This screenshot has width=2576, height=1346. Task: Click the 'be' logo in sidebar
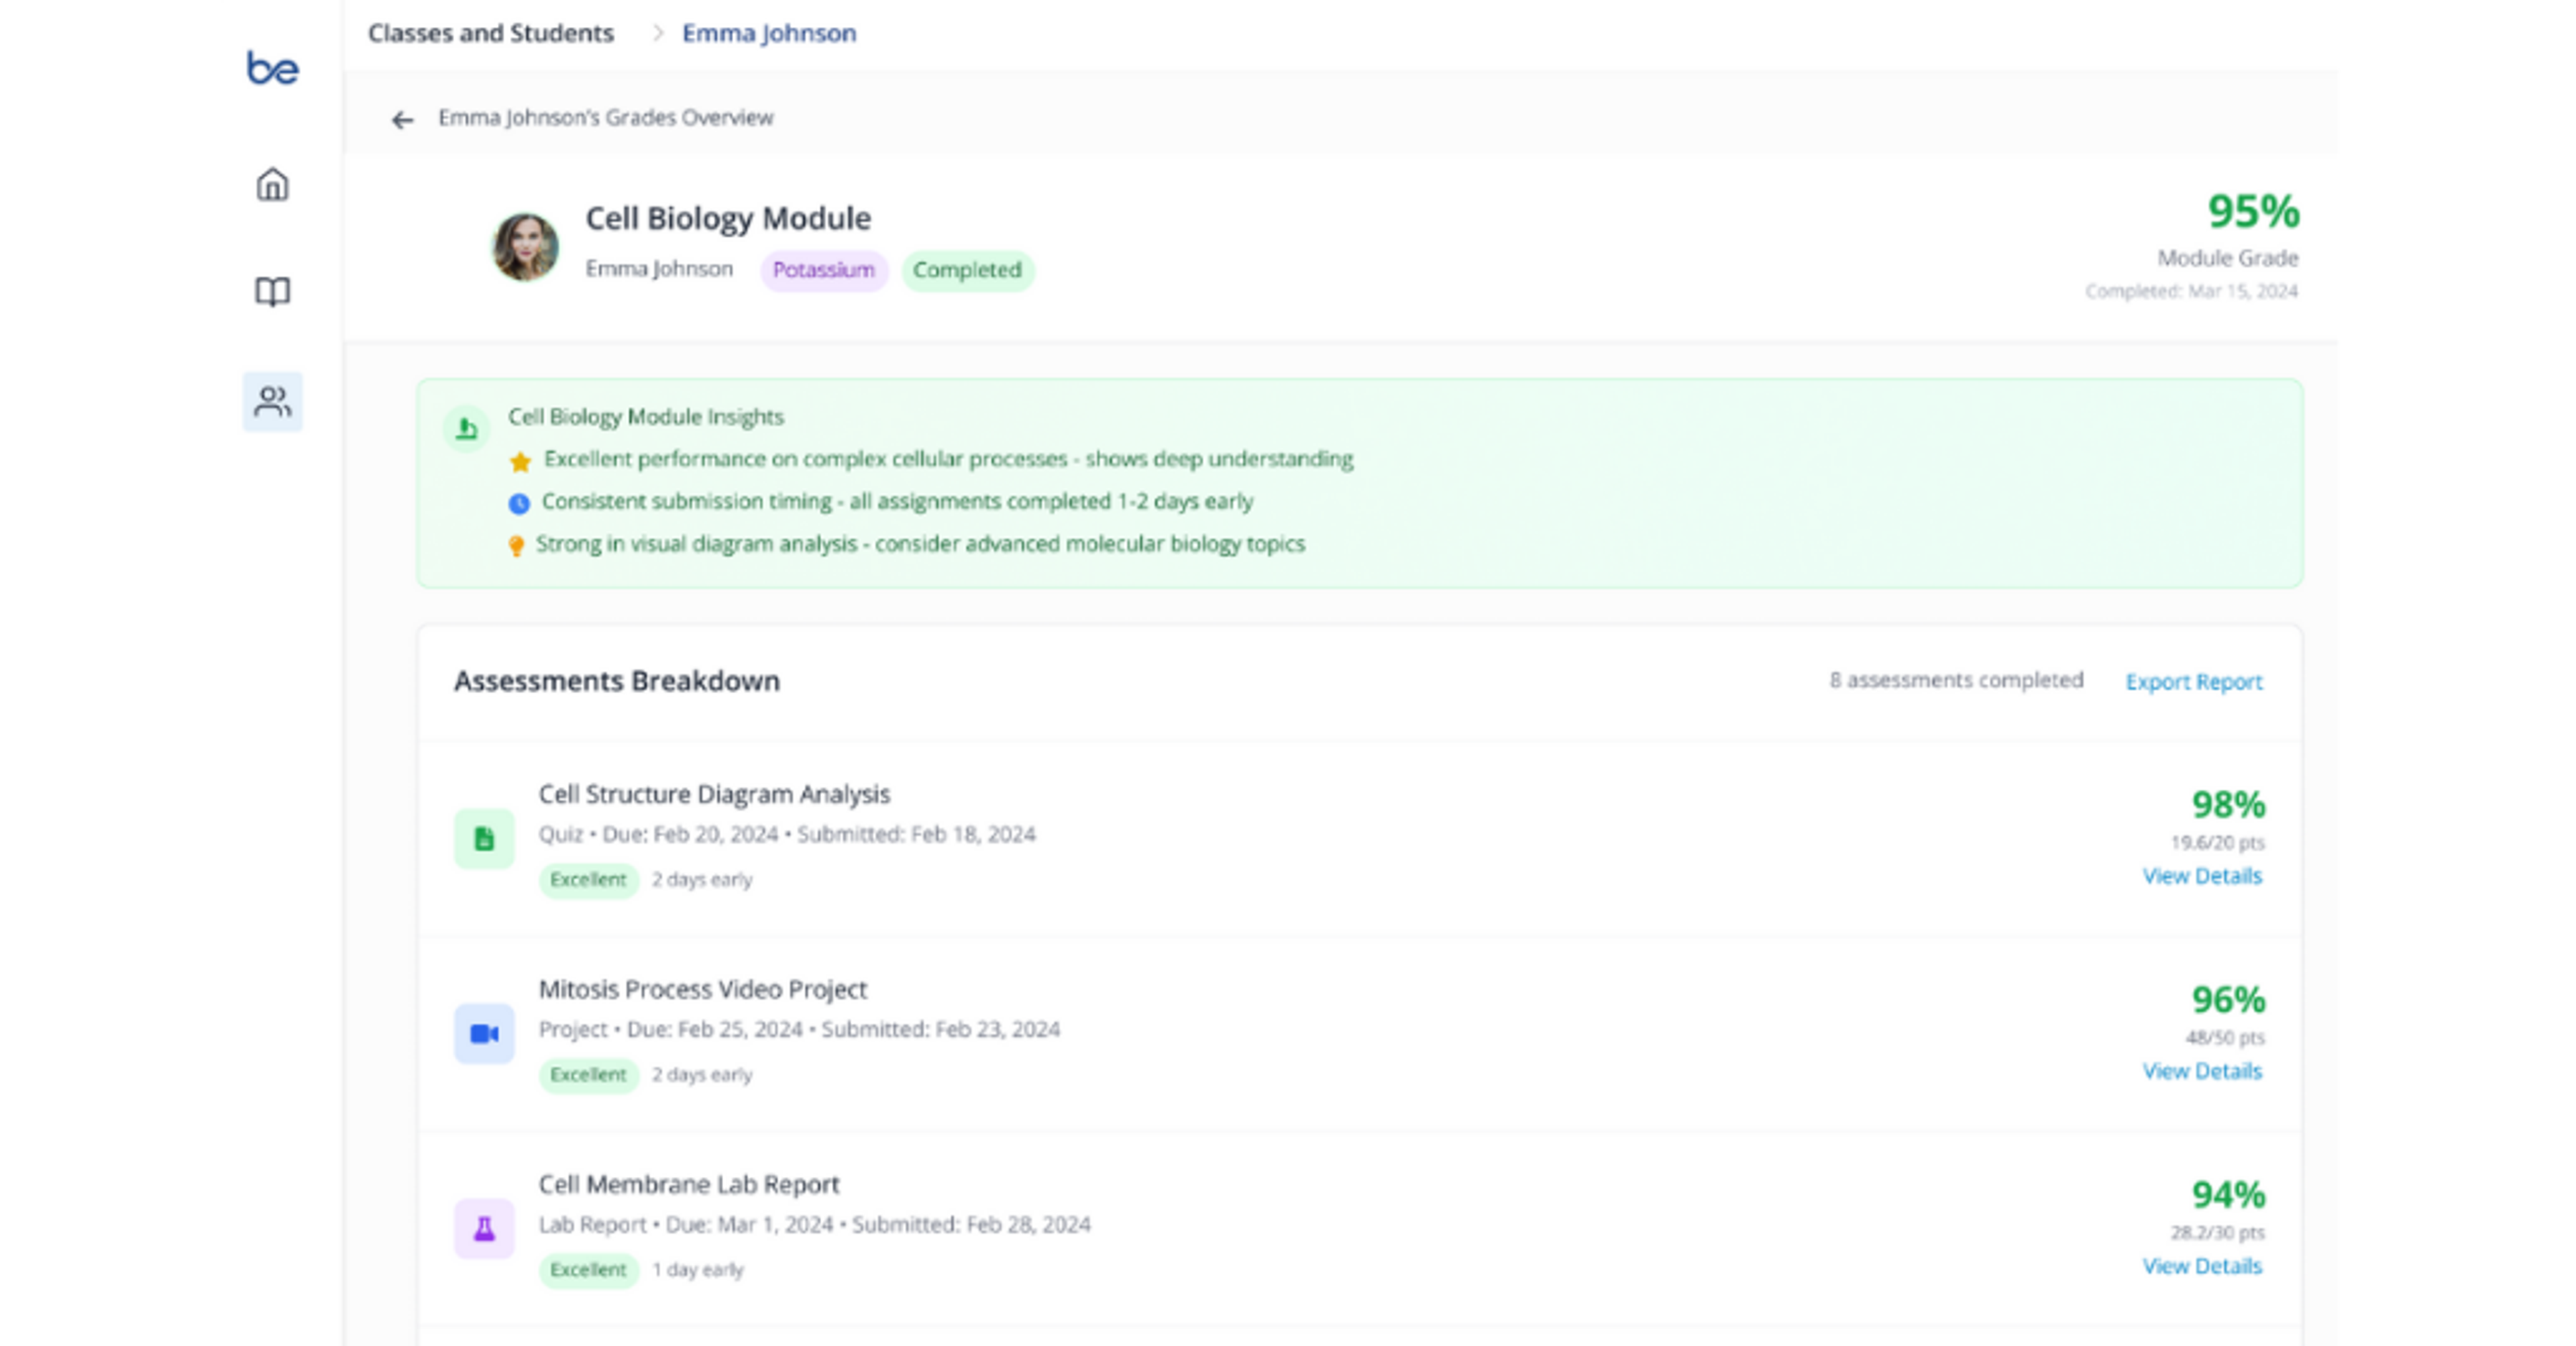coord(272,68)
